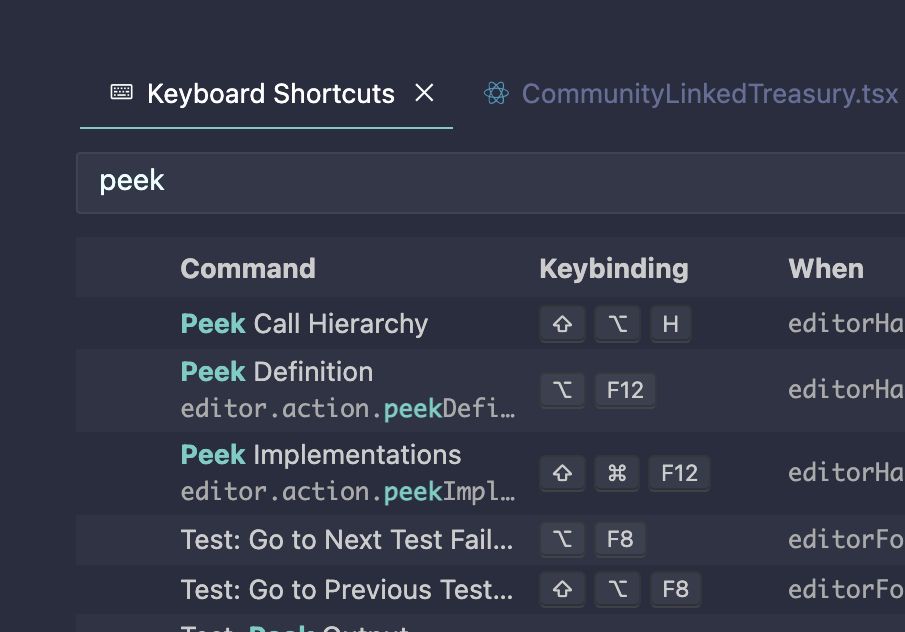Viewport: 905px width, 632px height.
Task: Sort by the Command column header
Action: [x=248, y=268]
